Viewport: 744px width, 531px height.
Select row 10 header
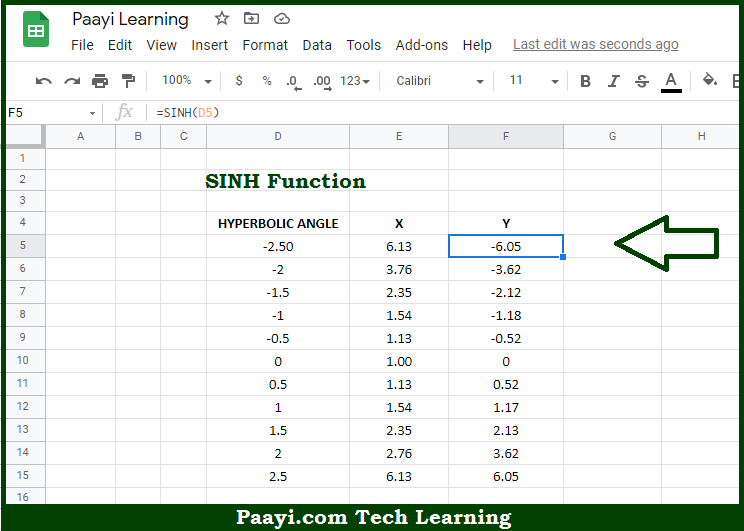tap(26, 361)
